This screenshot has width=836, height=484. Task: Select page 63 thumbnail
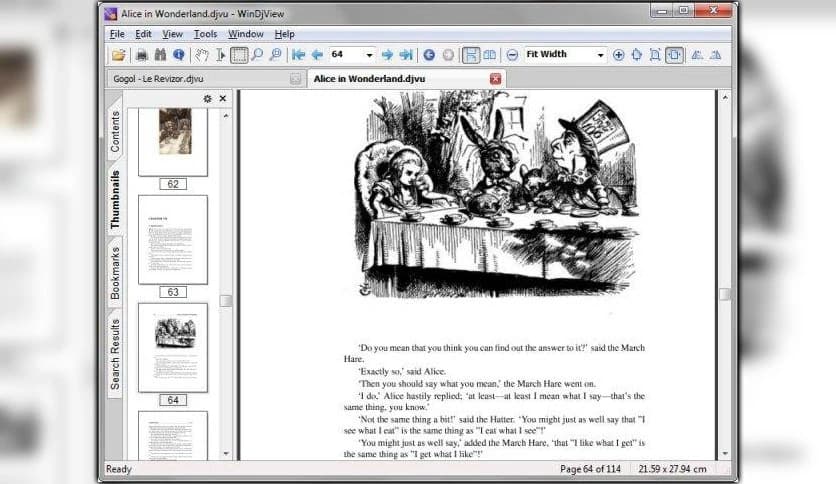[173, 240]
